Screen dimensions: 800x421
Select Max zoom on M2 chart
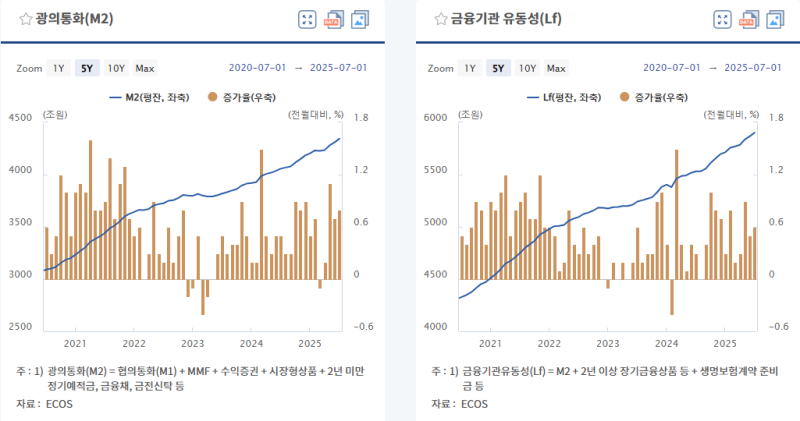pos(145,68)
